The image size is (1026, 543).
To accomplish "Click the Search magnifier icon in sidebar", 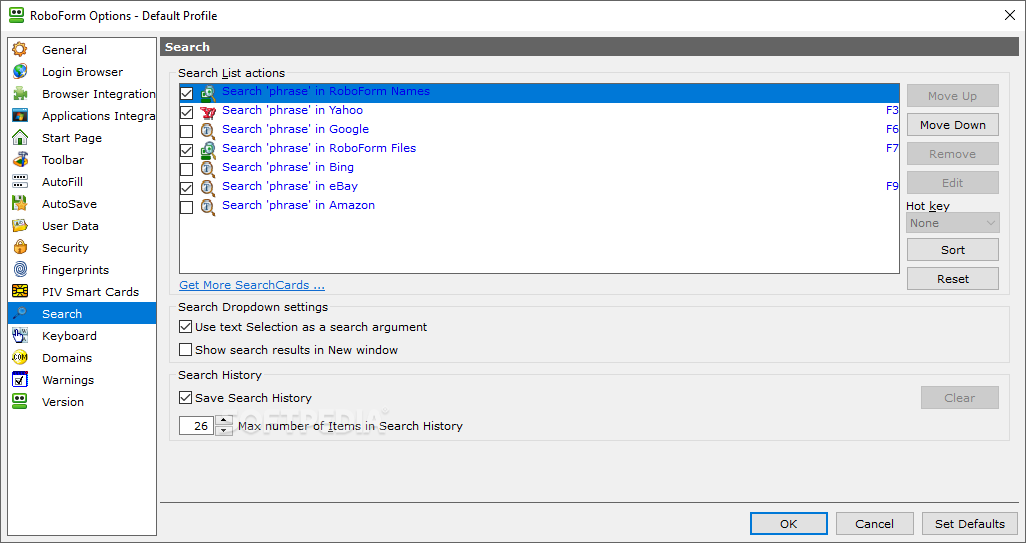I will [20, 313].
